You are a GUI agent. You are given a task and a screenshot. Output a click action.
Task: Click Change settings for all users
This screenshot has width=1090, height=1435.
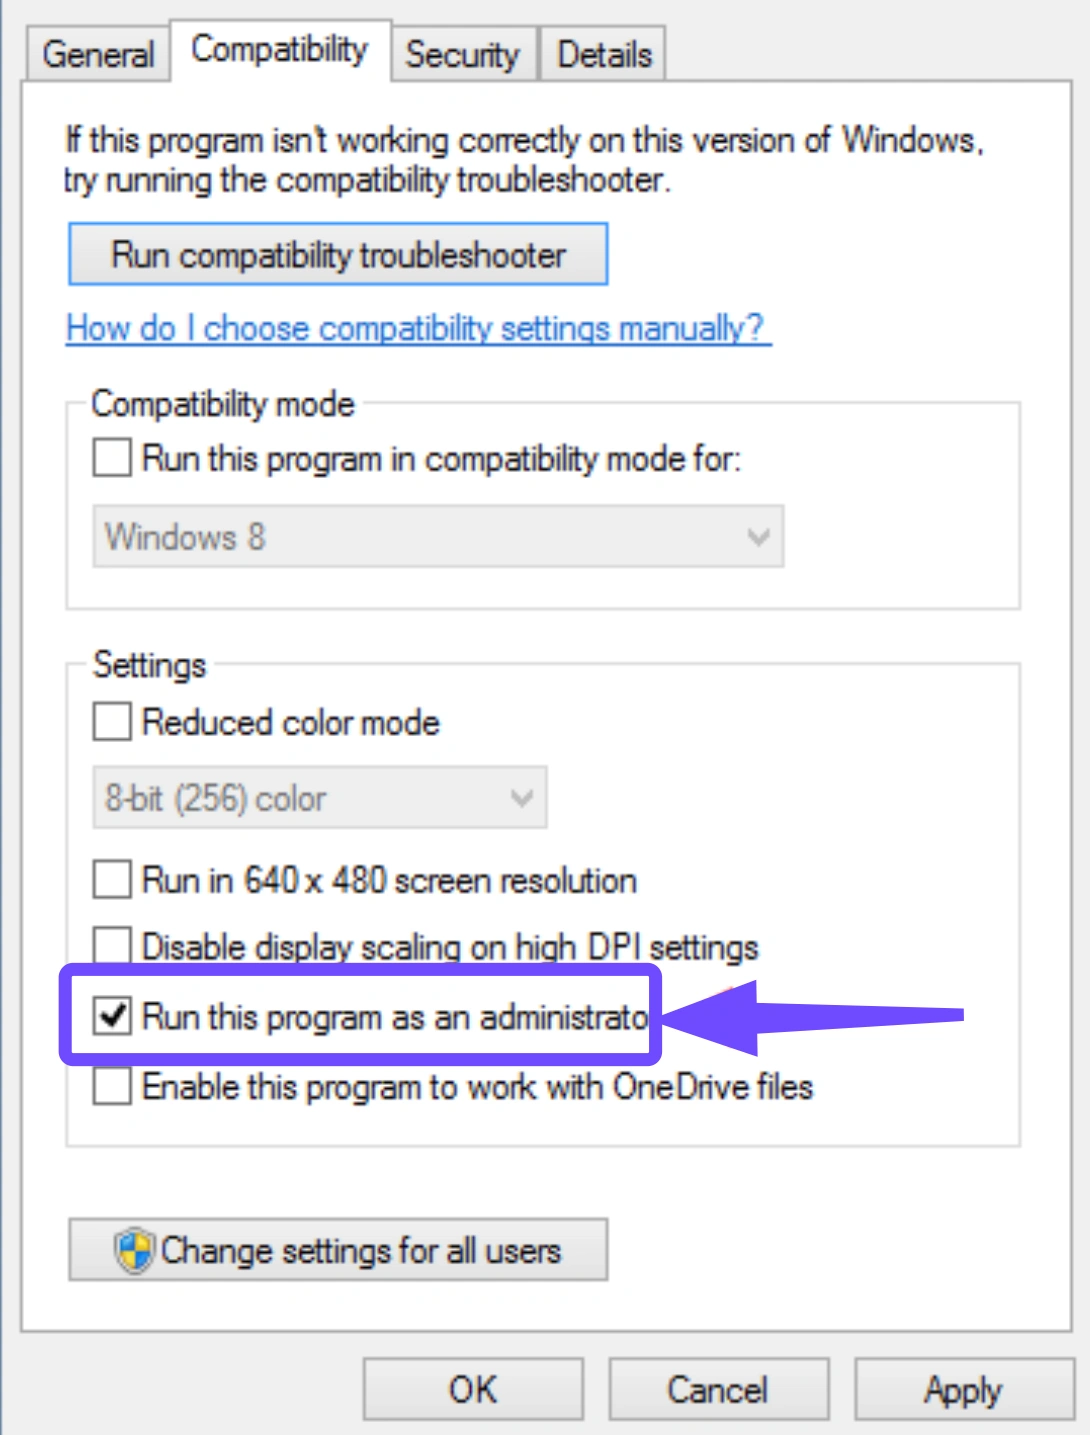tap(338, 1250)
